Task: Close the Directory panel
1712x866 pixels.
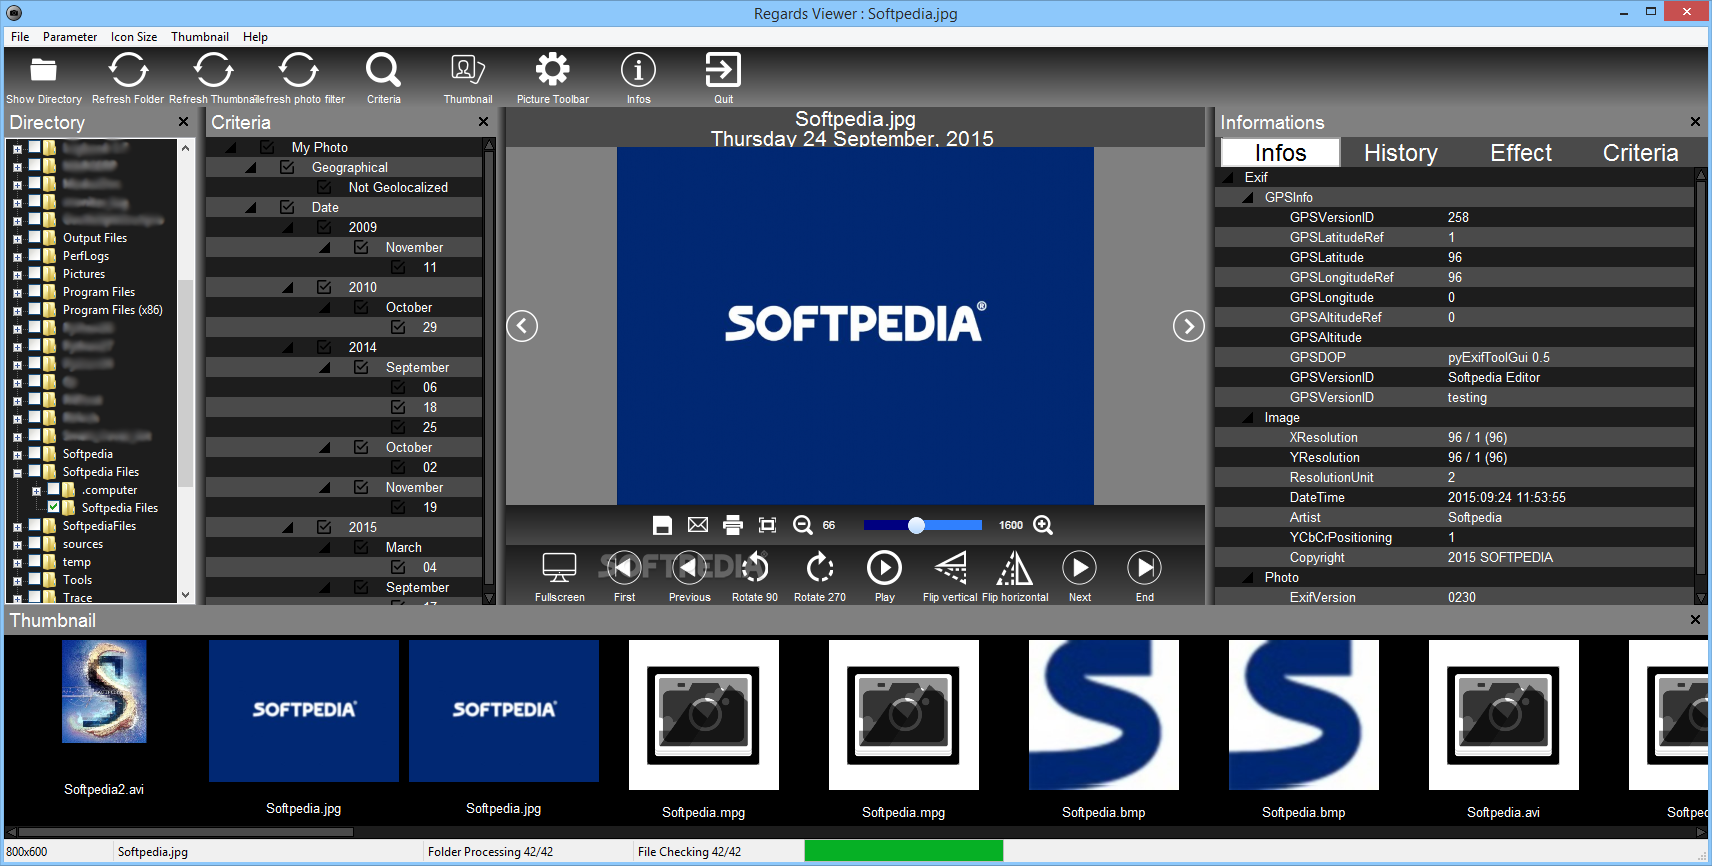Action: 183,122
